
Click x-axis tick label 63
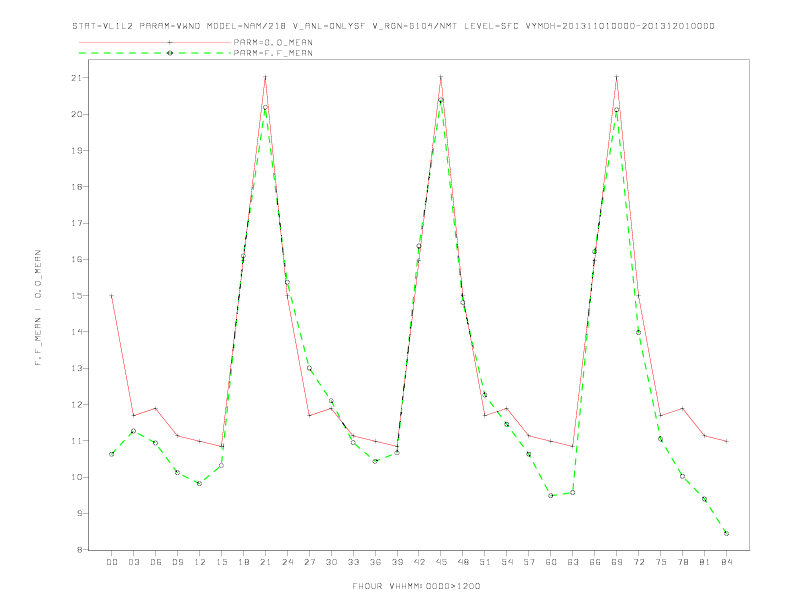point(573,562)
